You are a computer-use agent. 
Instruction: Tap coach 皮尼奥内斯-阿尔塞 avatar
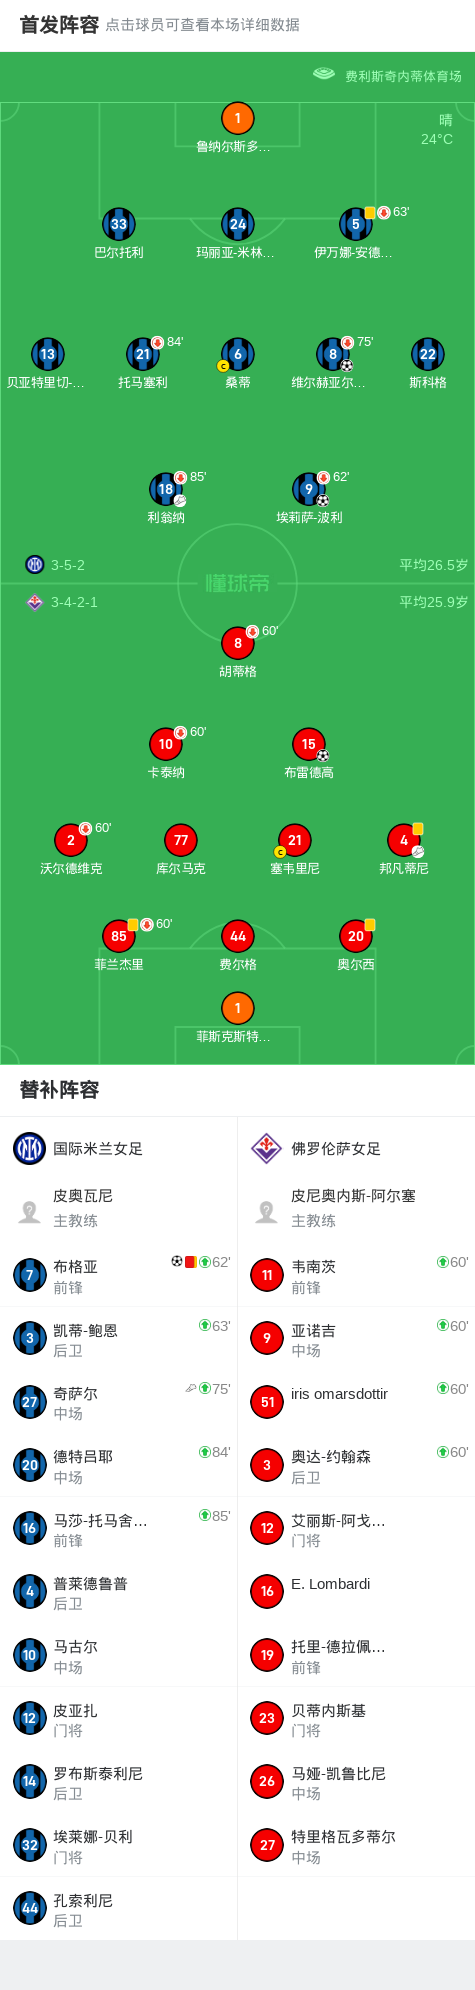(267, 1212)
